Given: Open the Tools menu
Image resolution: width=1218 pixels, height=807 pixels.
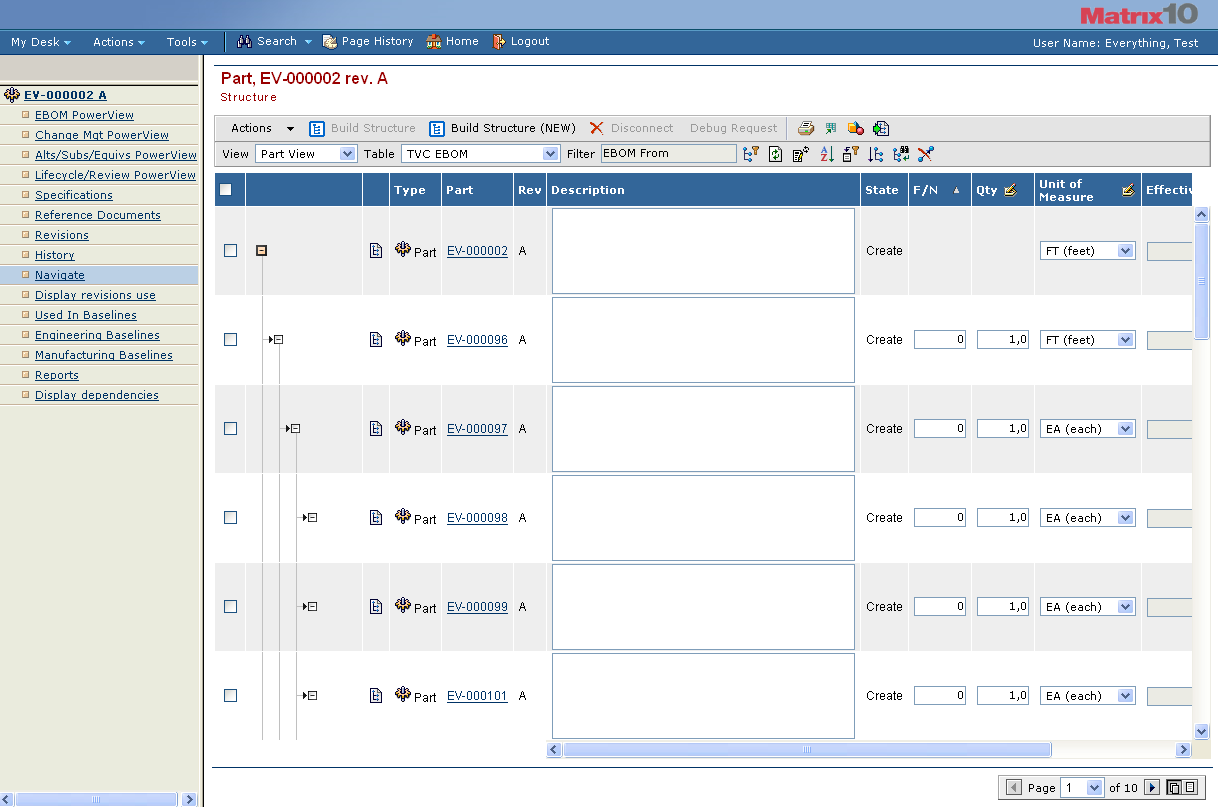Looking at the screenshot, I should (187, 42).
